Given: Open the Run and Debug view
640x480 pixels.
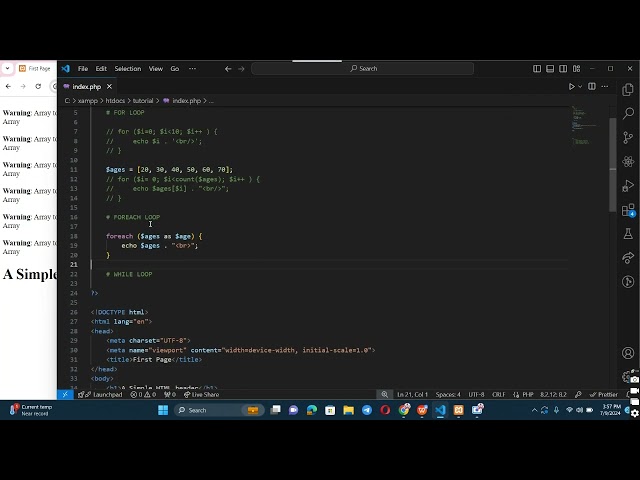Looking at the screenshot, I should pyautogui.click(x=628, y=186).
